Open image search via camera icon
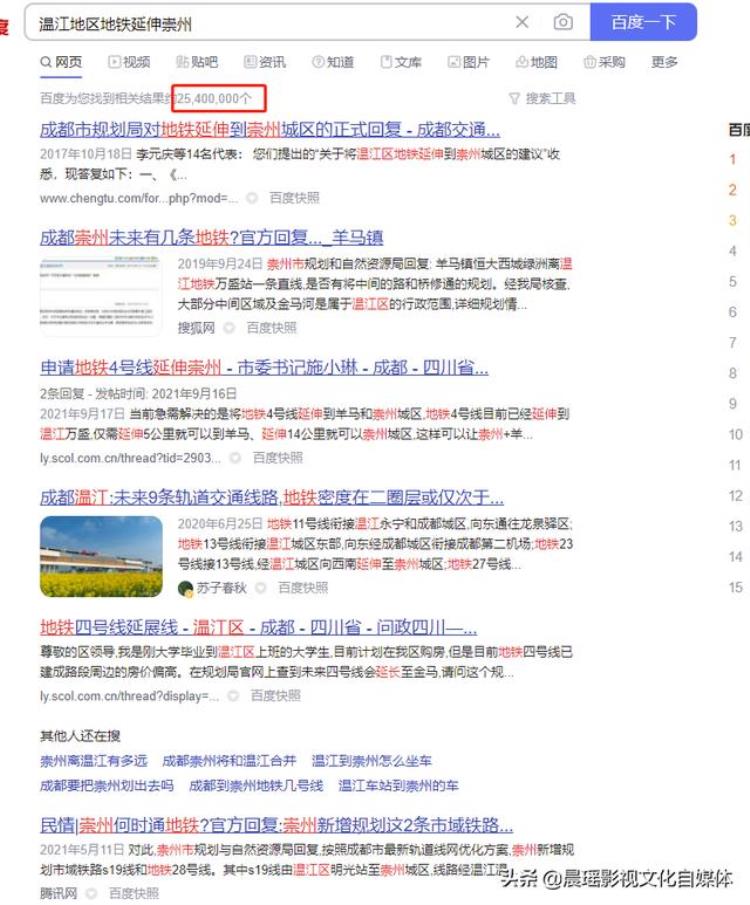This screenshot has height=905, width=750. pos(563,23)
